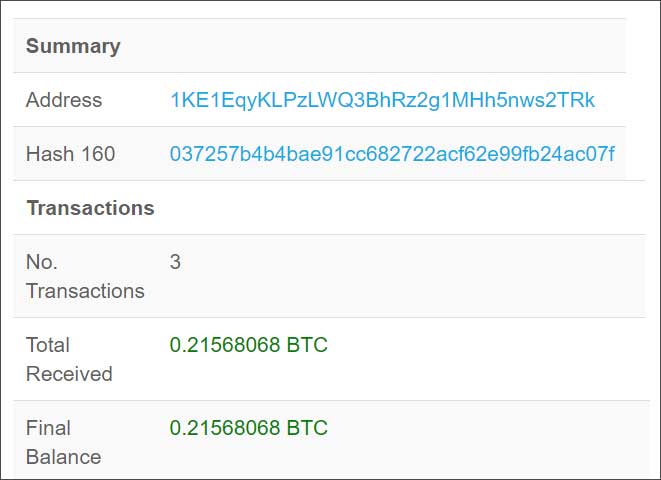Open the 1KE1EqyKLPzLWQ3BhRz2g1MHh5nws2TRk address link
The image size is (661, 480).
coord(382,100)
